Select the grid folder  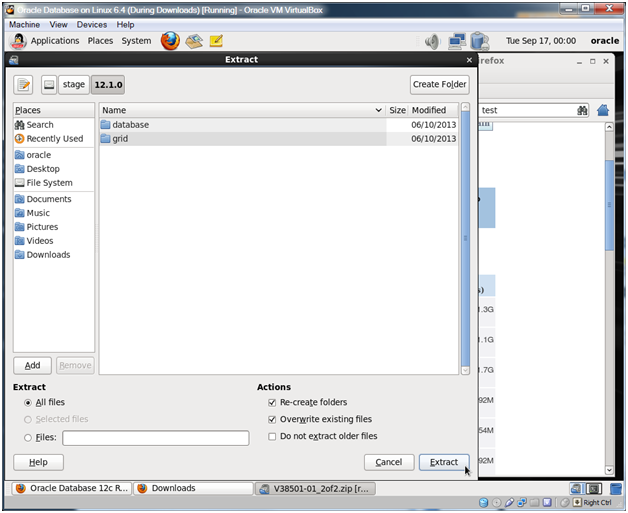pos(120,139)
